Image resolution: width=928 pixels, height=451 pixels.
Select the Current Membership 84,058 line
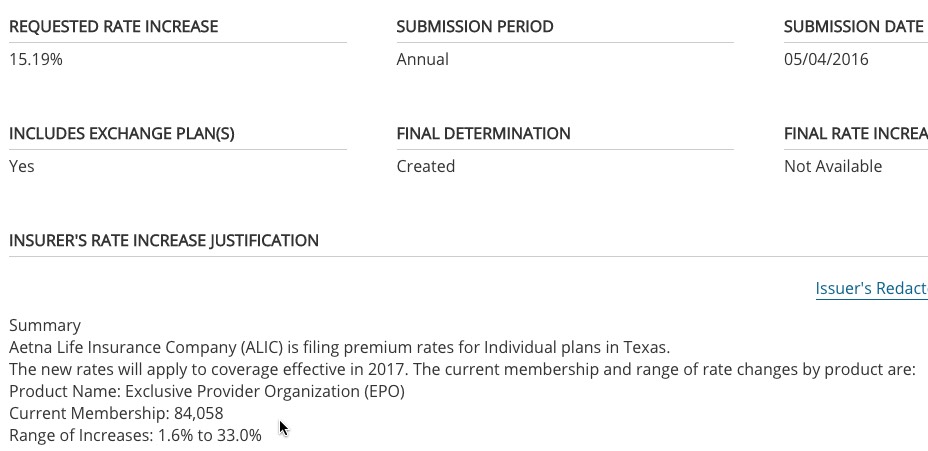click(116, 414)
